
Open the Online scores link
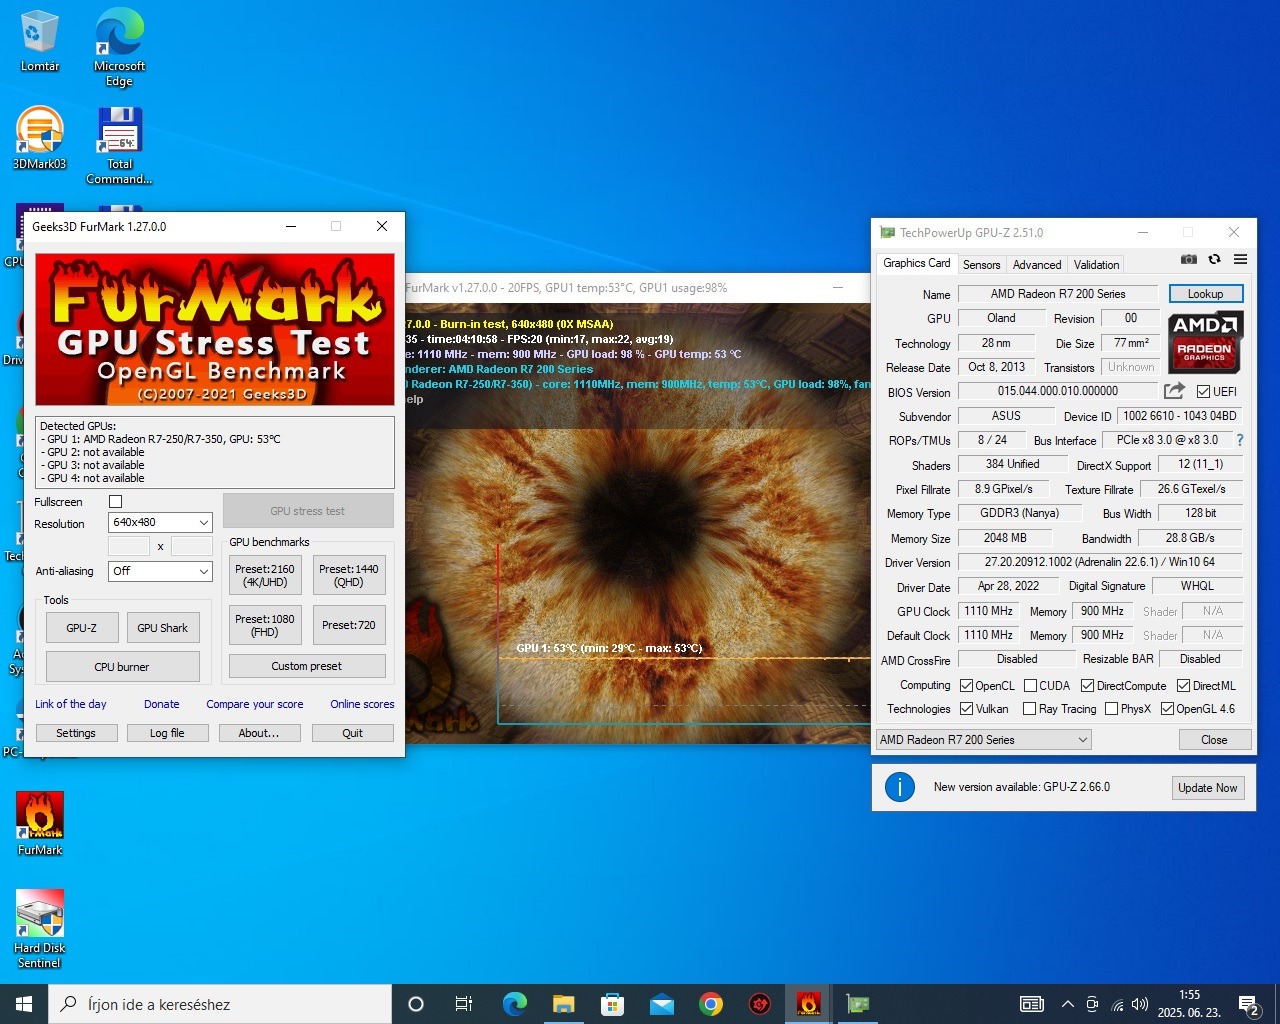[362, 704]
